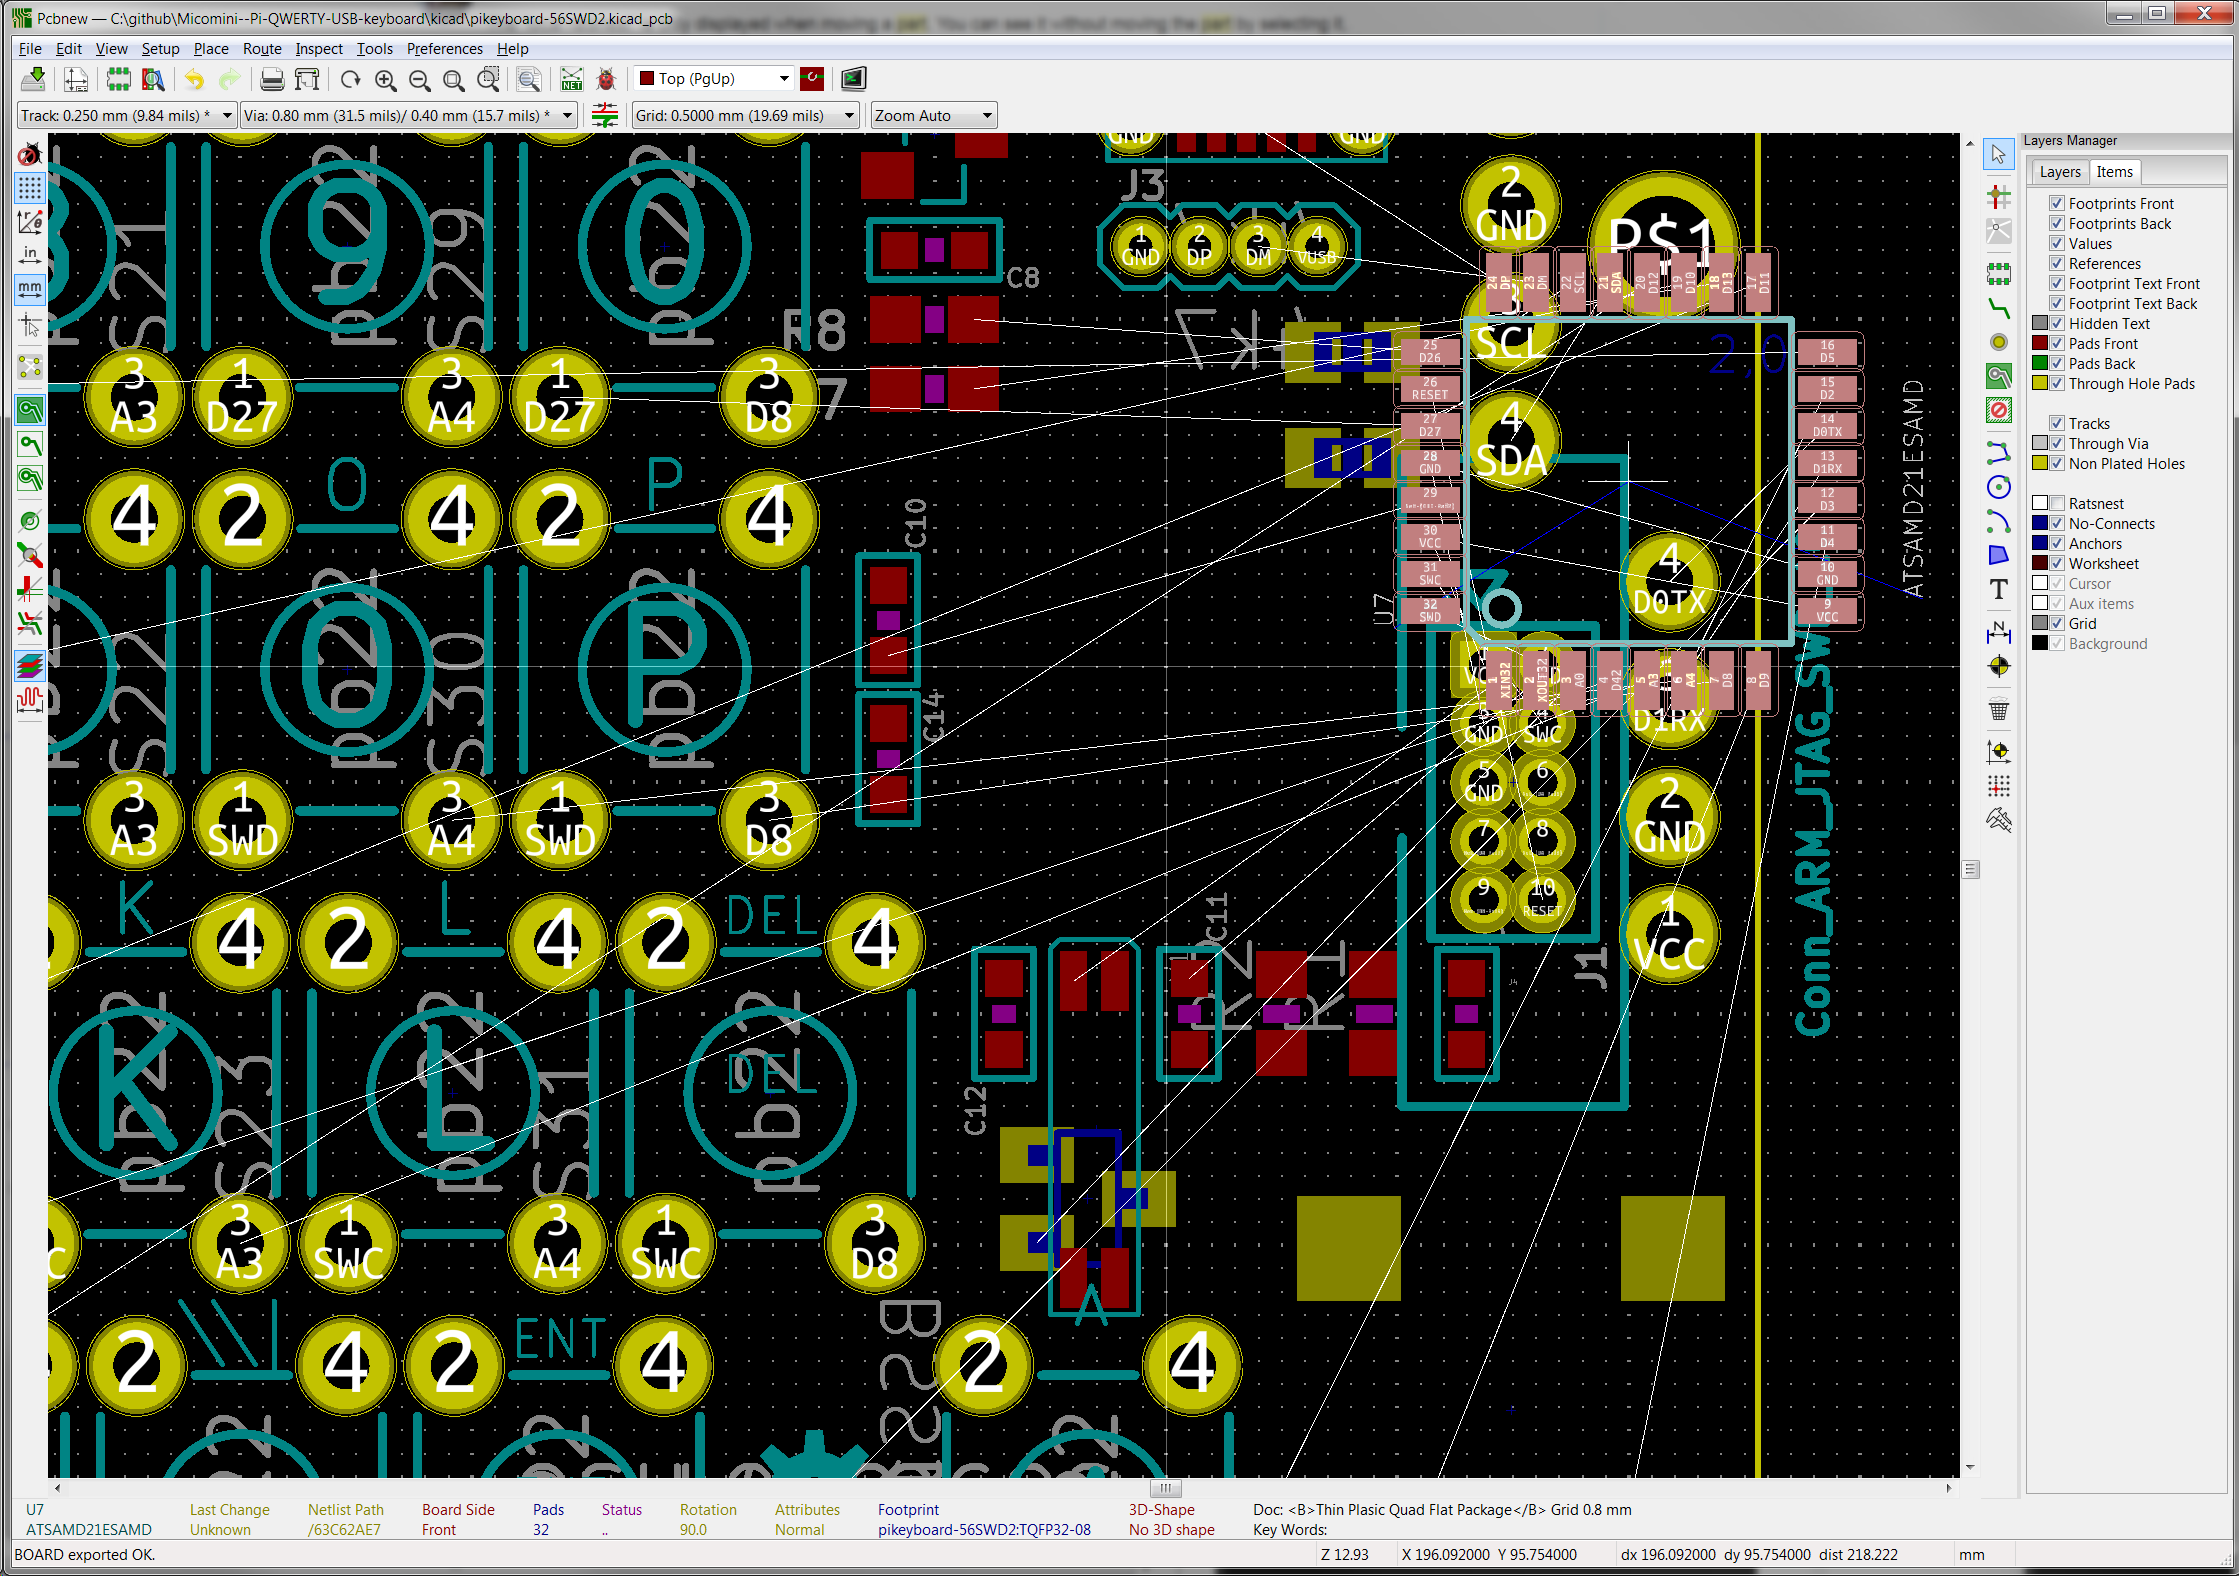
Task: Click the Pads Back color swatch
Action: [2040, 363]
